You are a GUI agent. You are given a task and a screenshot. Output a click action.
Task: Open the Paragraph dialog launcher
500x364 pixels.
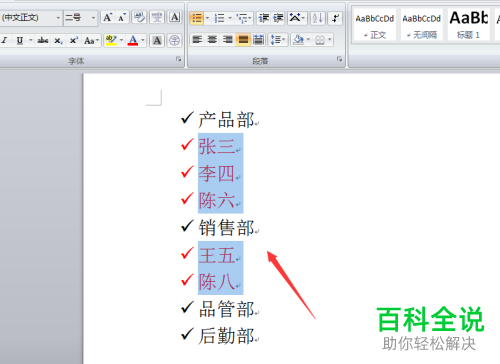pyautogui.click(x=339, y=59)
